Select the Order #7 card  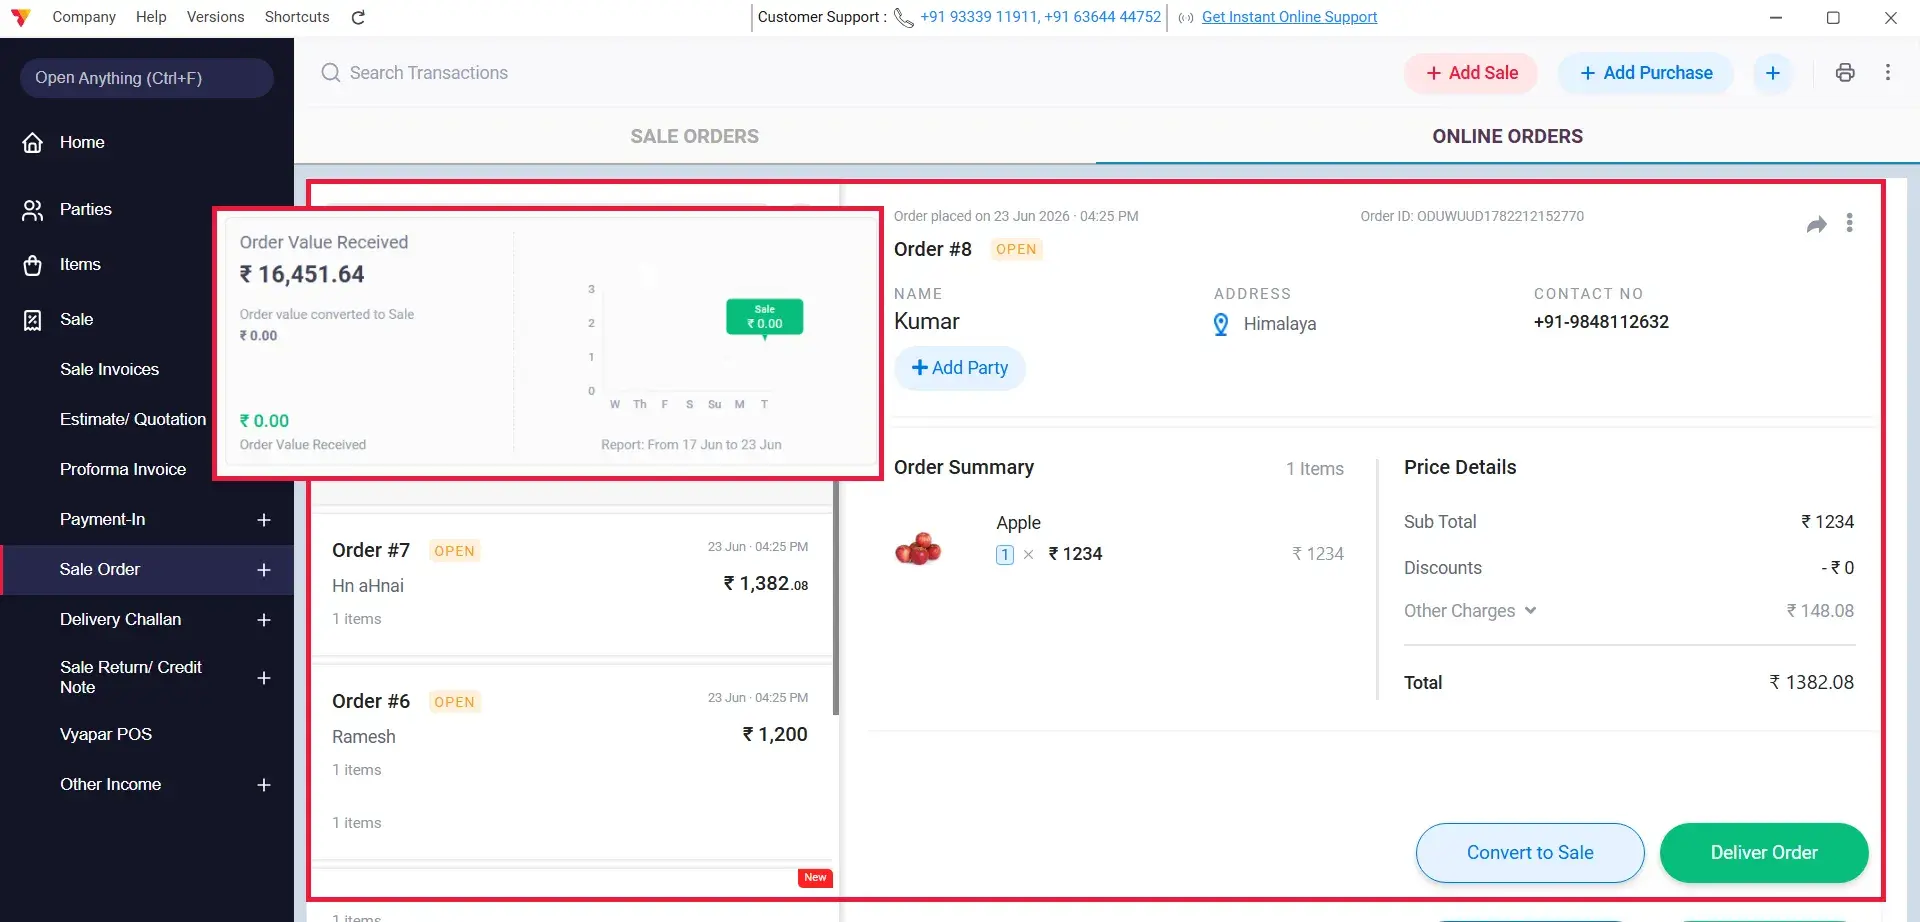(x=572, y=585)
